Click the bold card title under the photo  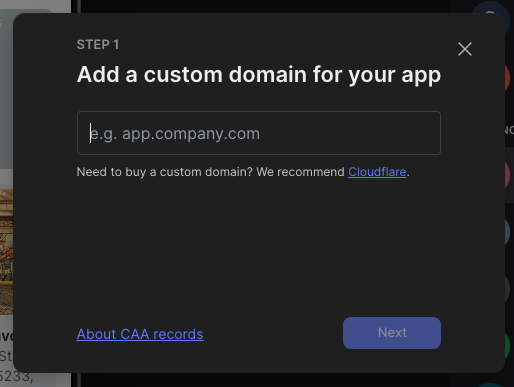tap(6, 335)
